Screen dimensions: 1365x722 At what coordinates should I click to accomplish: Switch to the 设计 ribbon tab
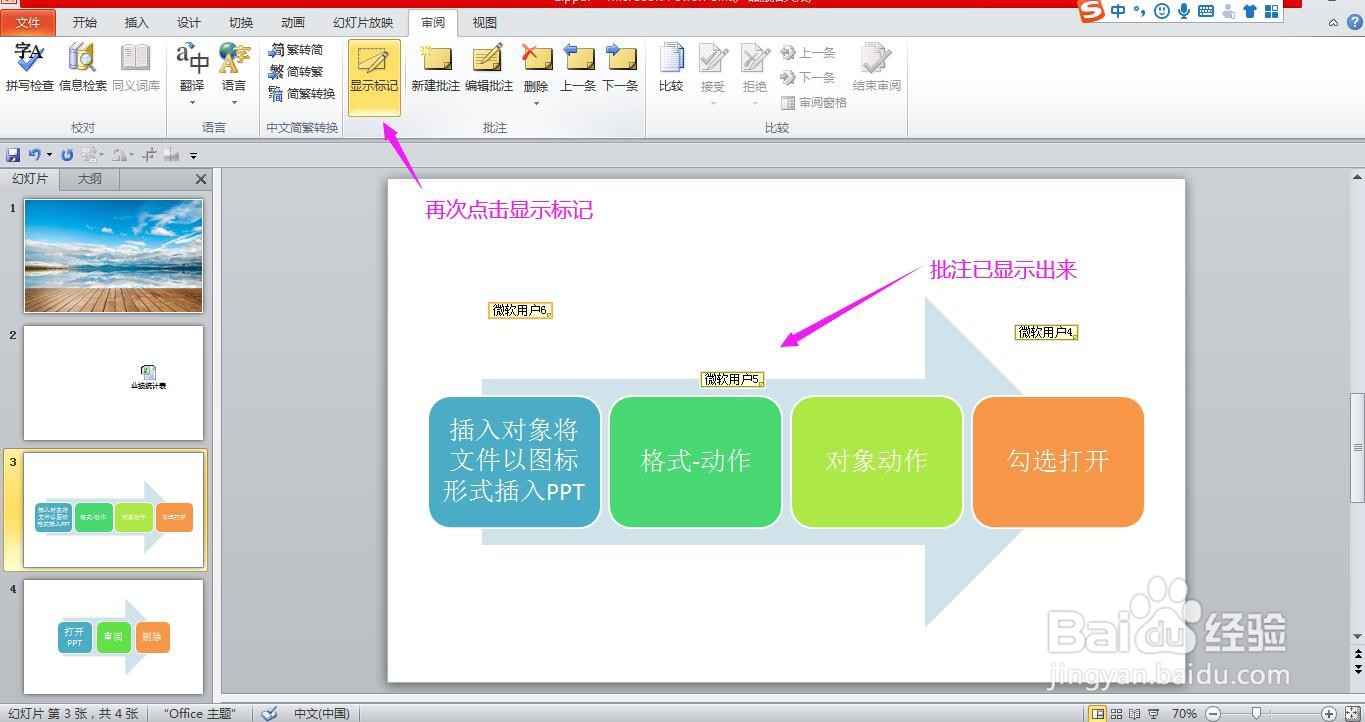[188, 22]
